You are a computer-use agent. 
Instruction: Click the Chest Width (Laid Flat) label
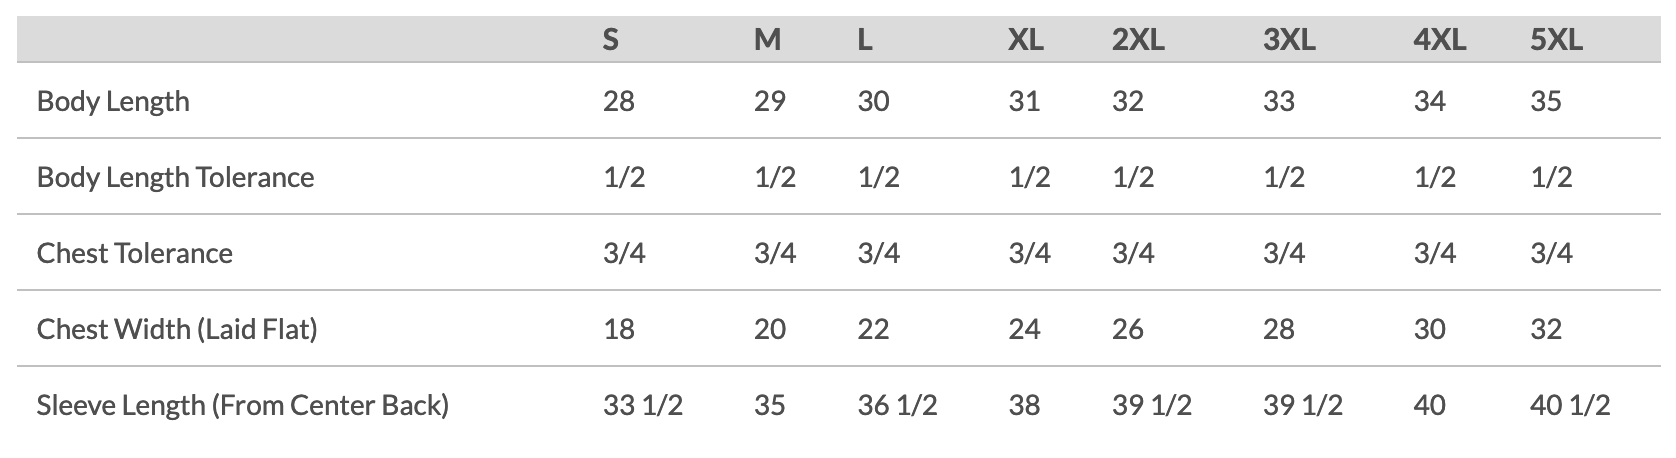[177, 329]
